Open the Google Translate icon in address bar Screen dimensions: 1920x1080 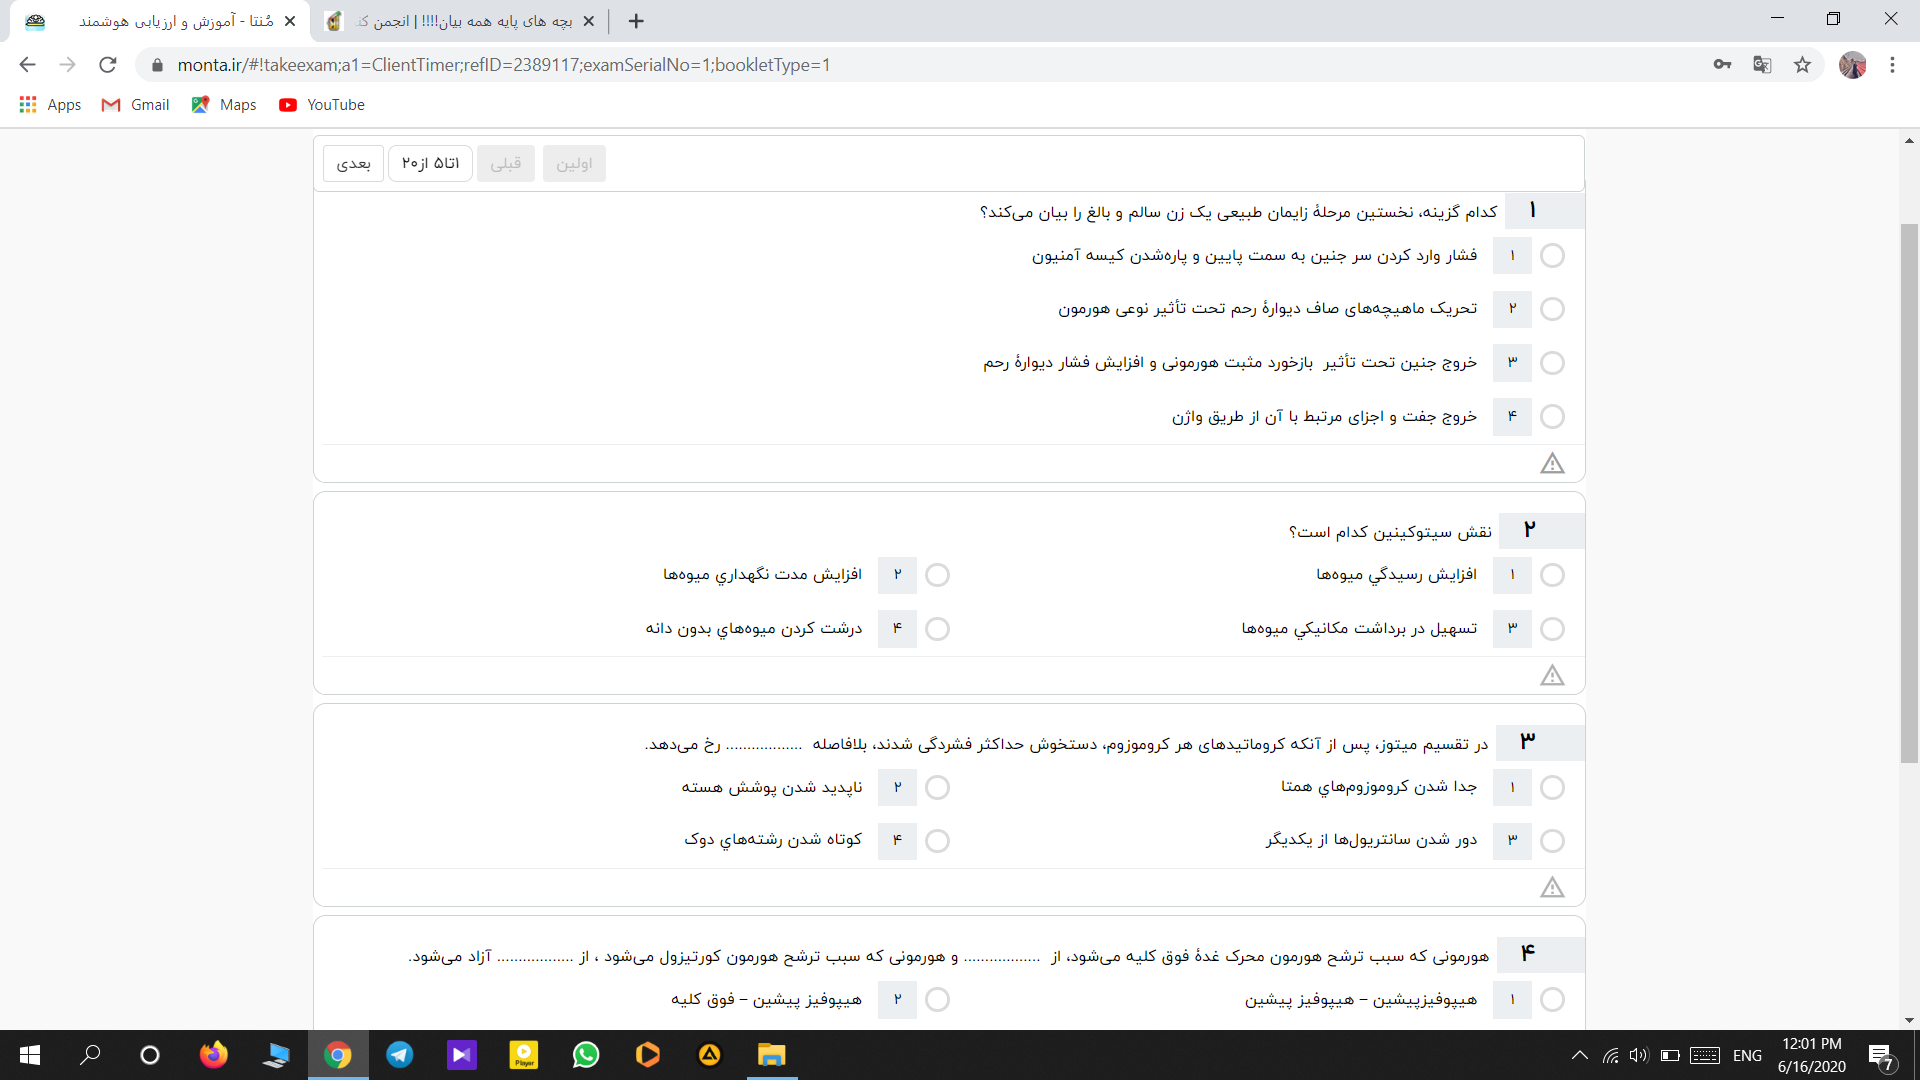click(x=1762, y=65)
